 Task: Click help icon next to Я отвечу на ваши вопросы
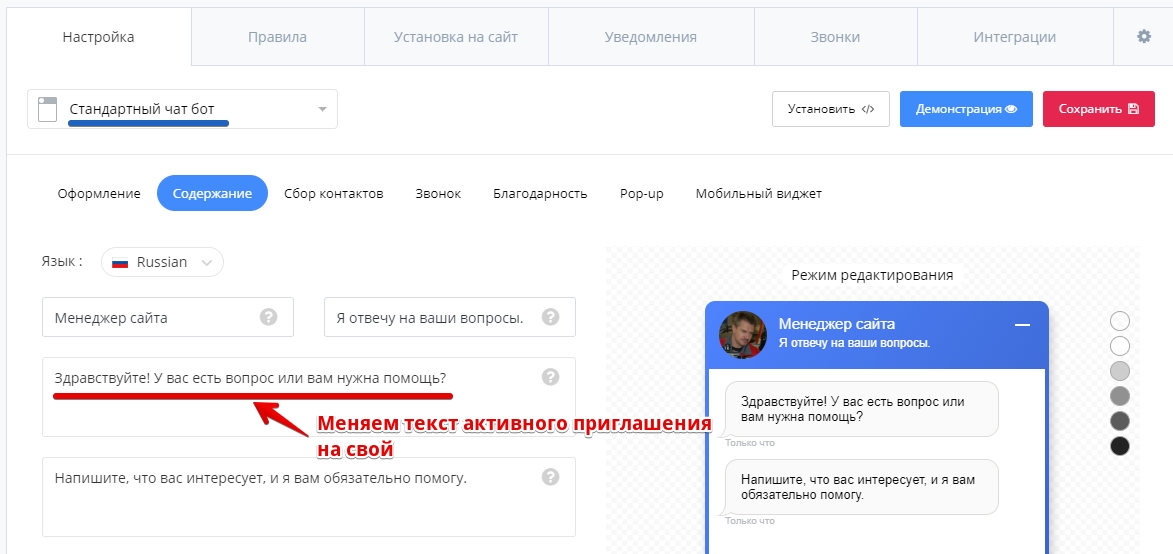[551, 317]
